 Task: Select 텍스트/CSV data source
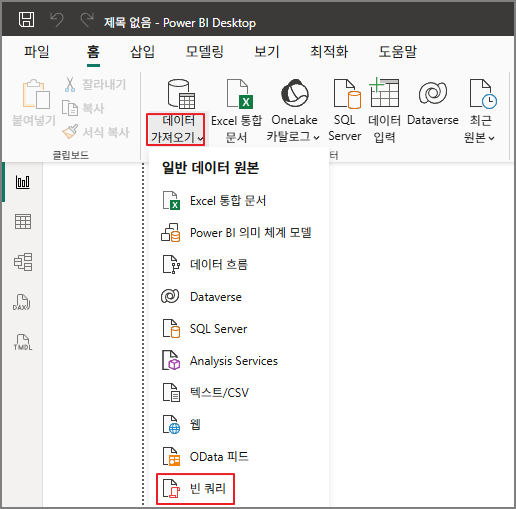[x=238, y=393]
